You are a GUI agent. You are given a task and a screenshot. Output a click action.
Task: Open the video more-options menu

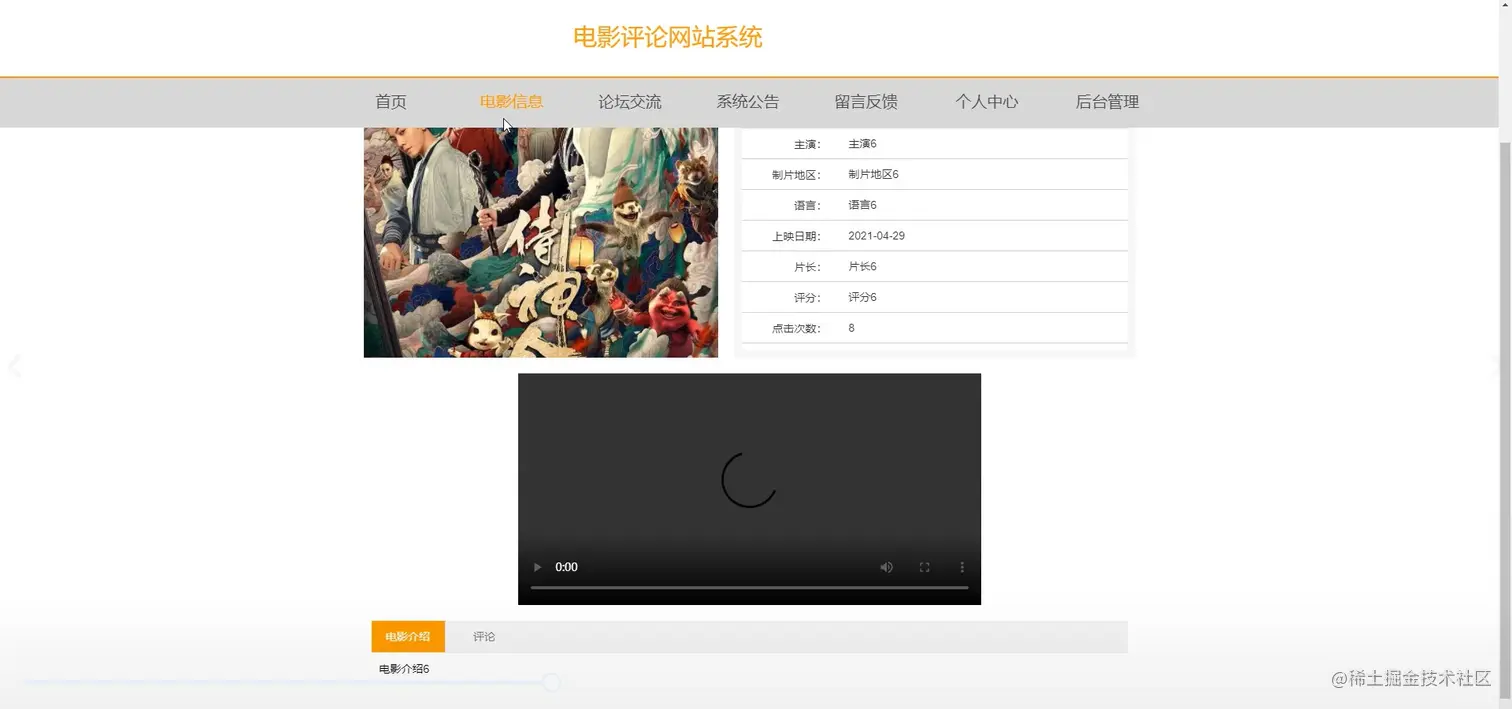coord(962,567)
